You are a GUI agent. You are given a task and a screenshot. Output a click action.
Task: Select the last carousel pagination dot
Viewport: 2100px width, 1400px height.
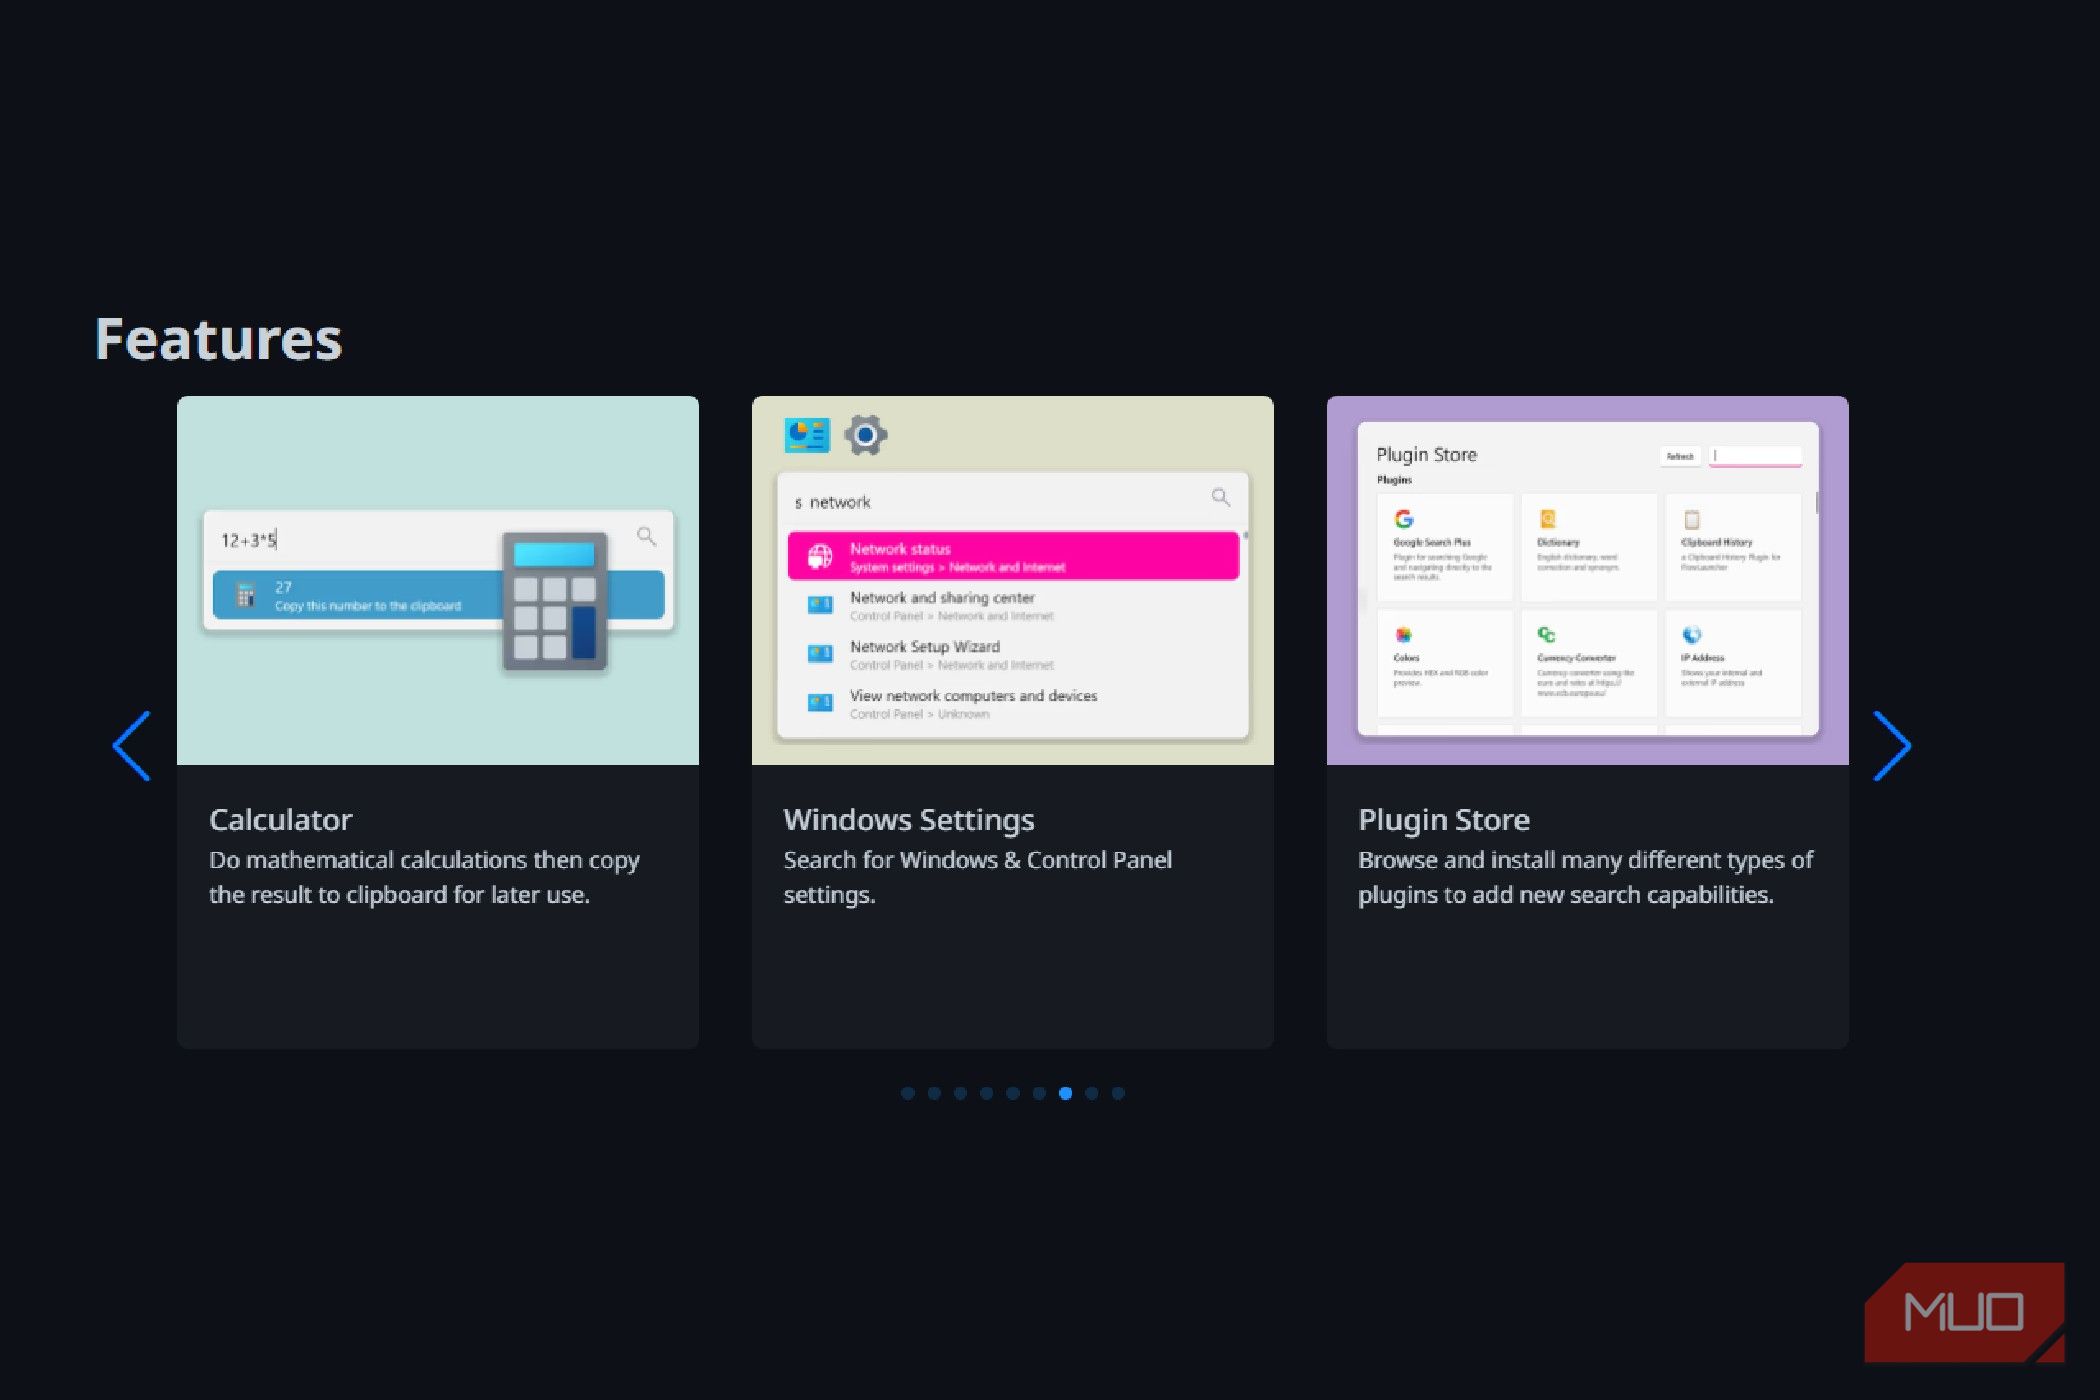click(1118, 1093)
